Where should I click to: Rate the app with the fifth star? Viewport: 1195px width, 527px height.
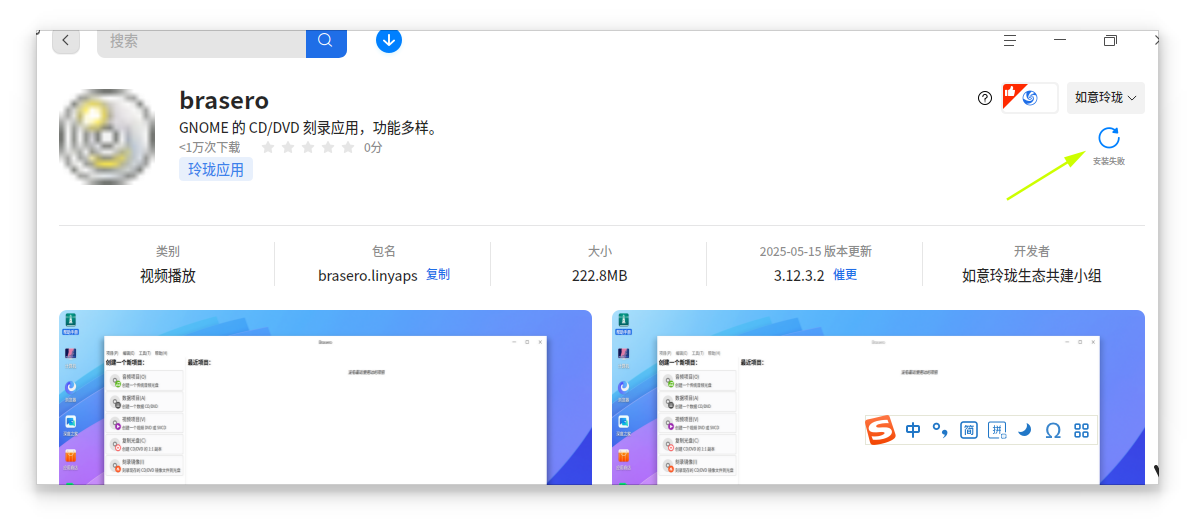click(x=348, y=147)
